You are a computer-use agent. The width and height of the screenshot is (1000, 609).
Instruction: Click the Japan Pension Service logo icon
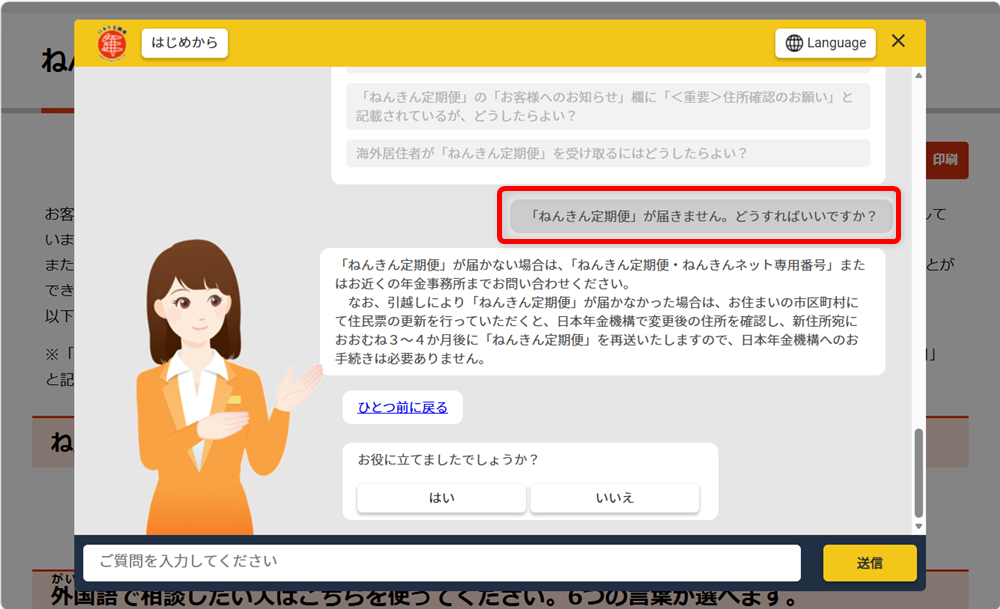point(112,43)
